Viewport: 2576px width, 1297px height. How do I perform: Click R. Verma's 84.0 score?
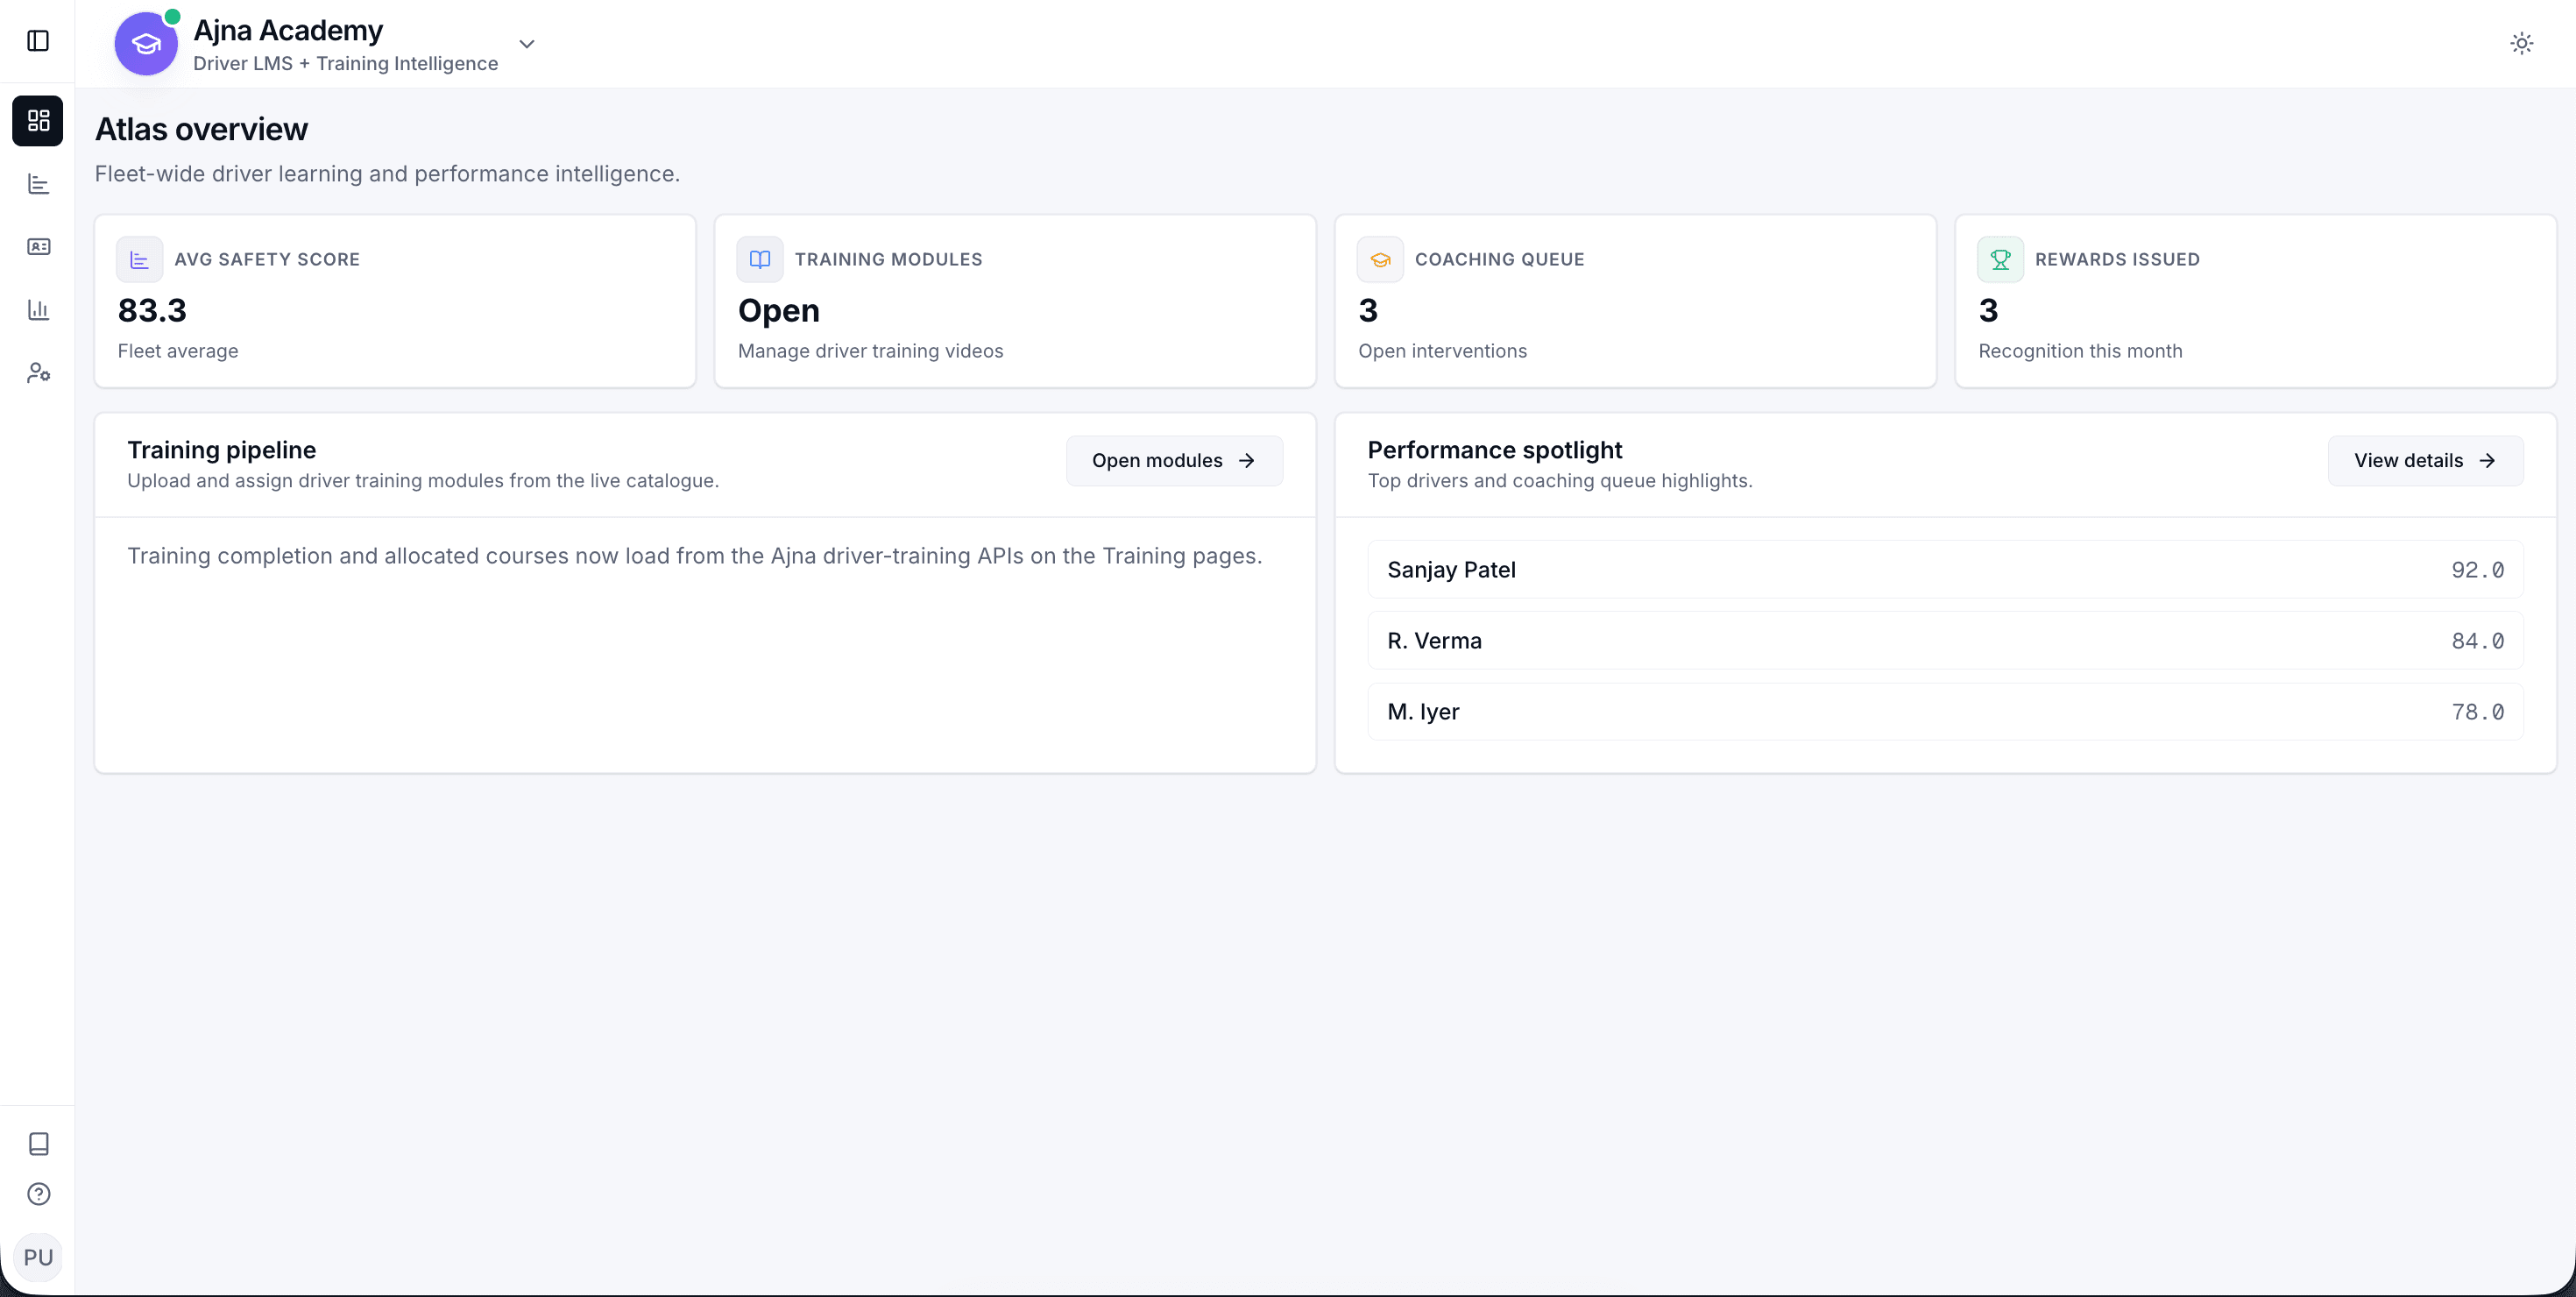tap(2477, 641)
